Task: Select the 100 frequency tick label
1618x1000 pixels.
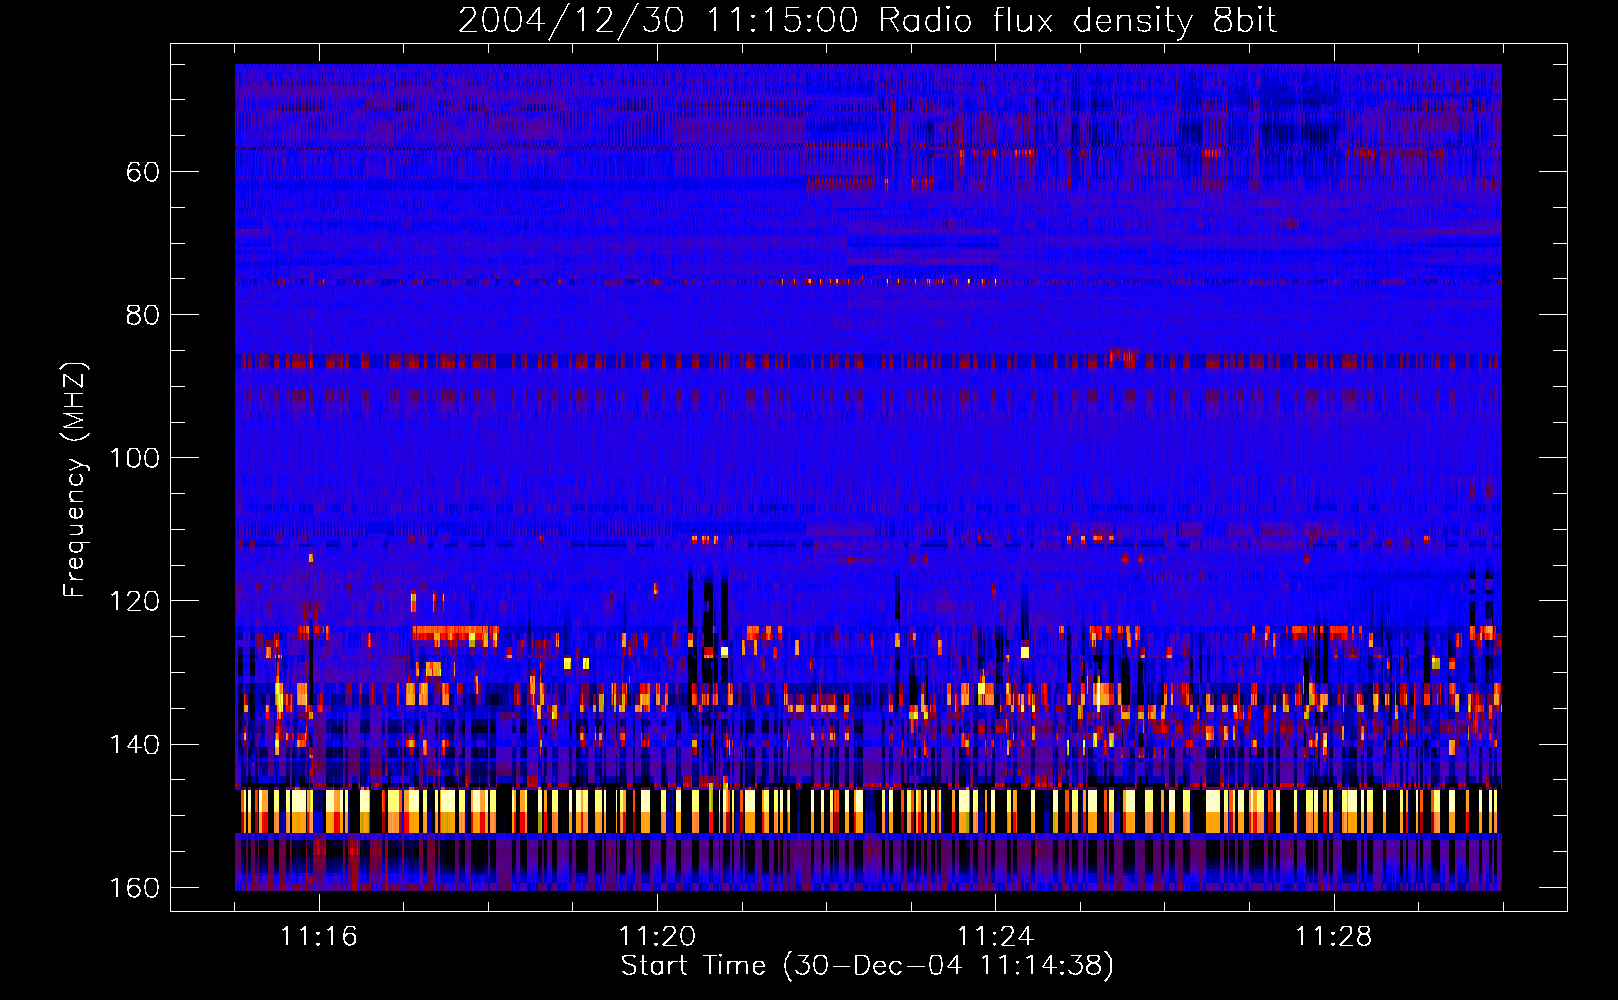Action: (134, 458)
